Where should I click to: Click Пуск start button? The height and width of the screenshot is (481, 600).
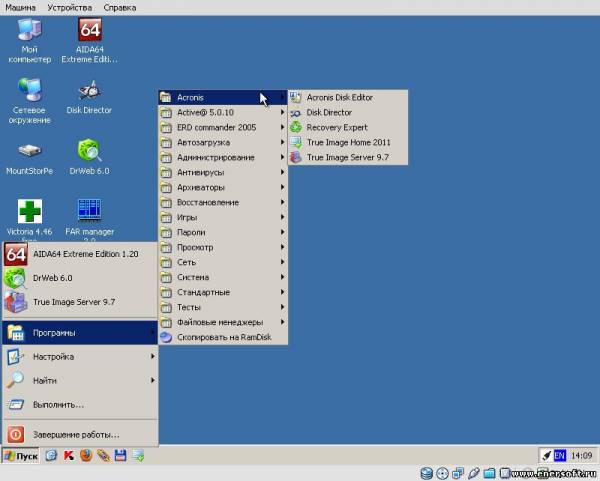(x=21, y=456)
